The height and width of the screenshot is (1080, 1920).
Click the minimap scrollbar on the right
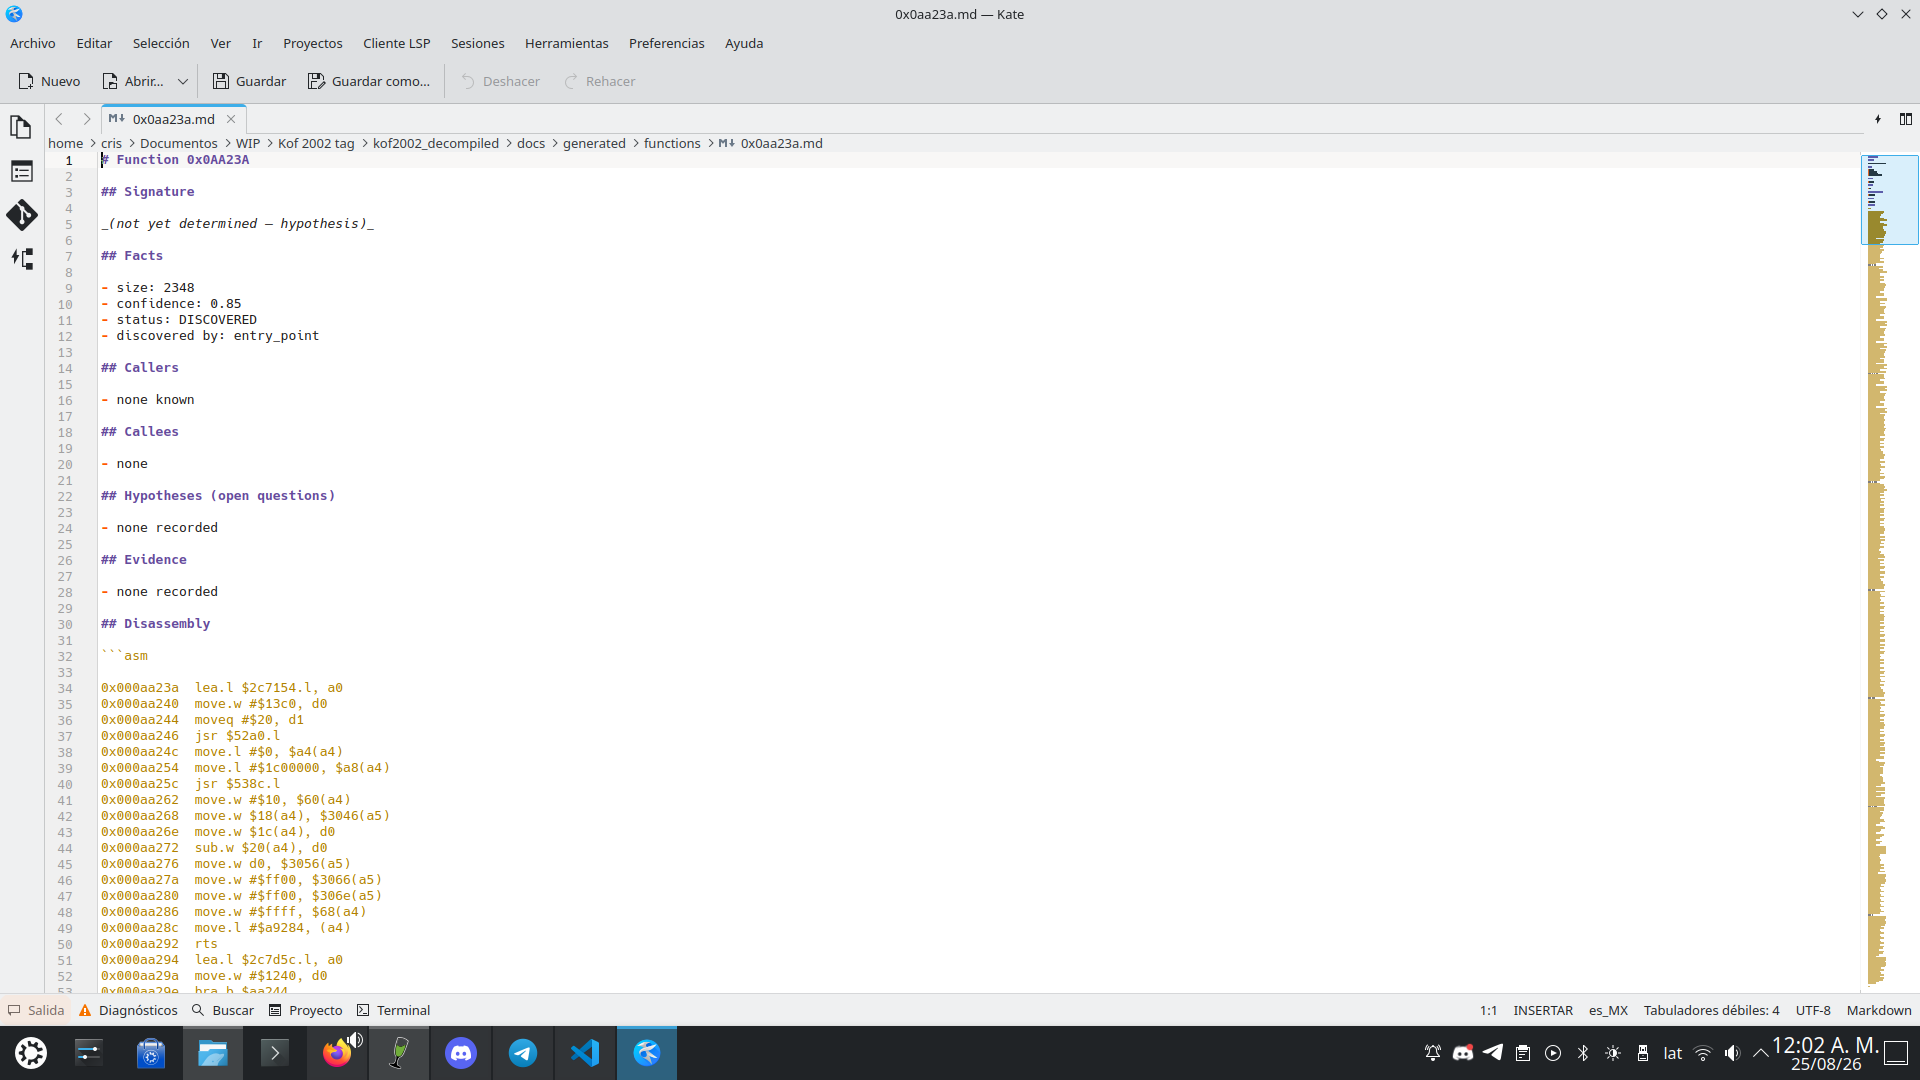1889,570
